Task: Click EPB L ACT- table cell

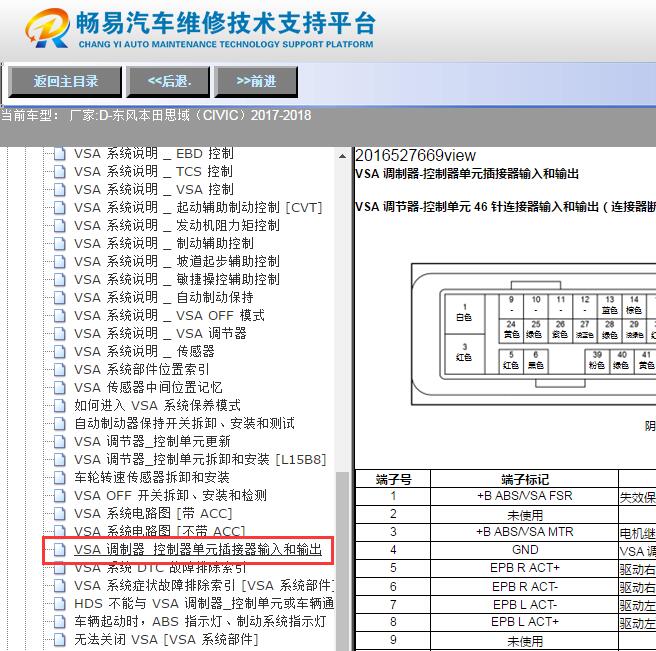Action: [525, 605]
